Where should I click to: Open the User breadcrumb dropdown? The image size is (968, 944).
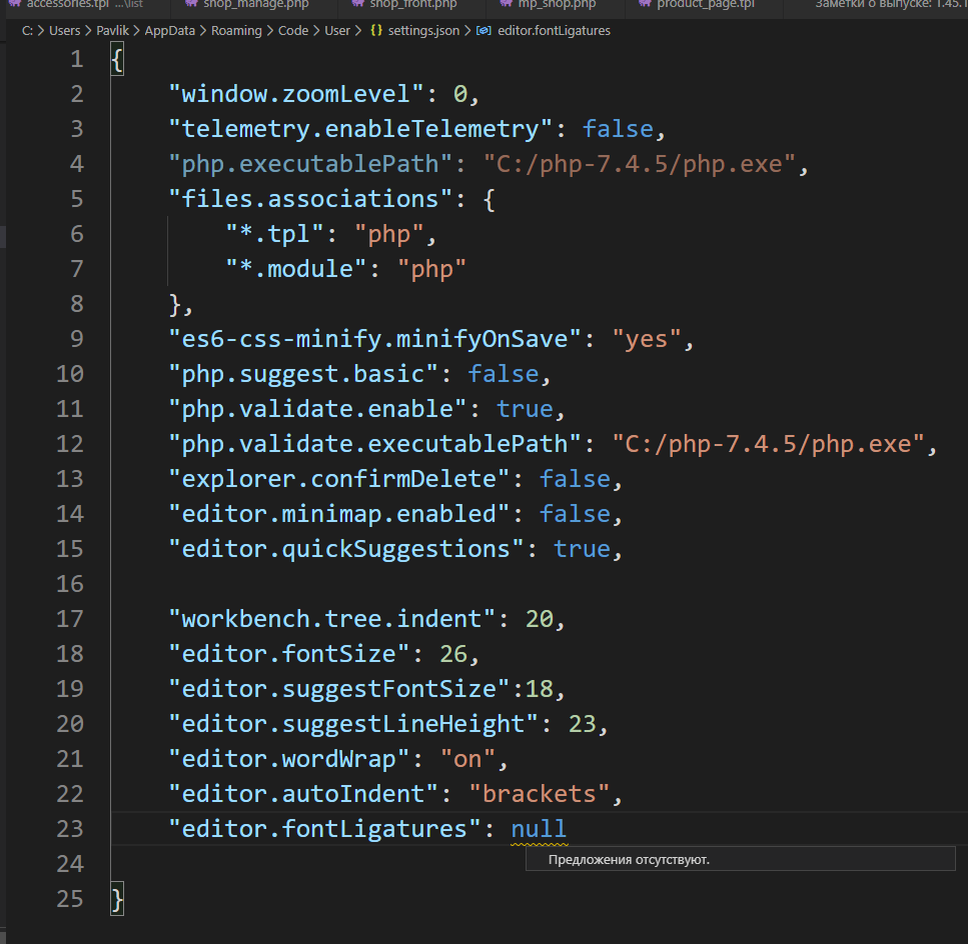point(337,30)
